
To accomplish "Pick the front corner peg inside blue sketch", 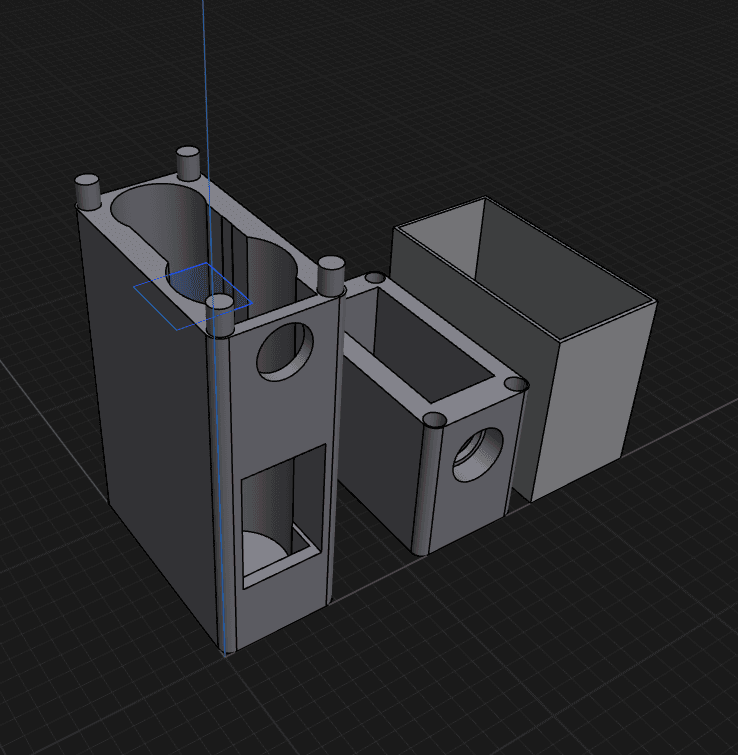I will click(220, 315).
